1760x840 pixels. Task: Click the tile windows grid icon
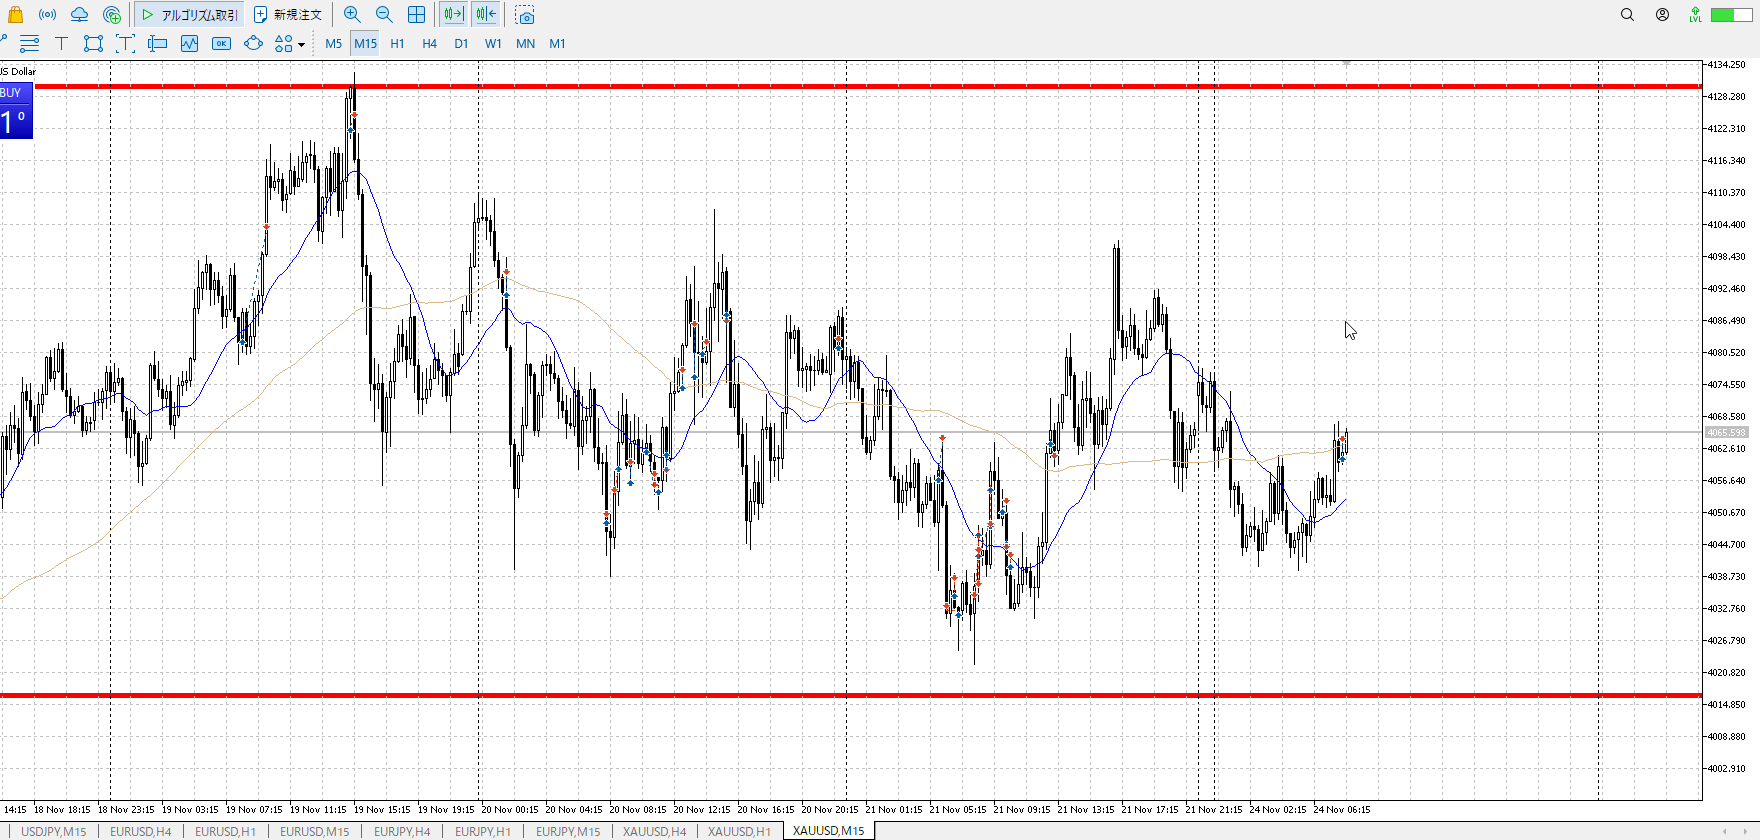tap(416, 15)
